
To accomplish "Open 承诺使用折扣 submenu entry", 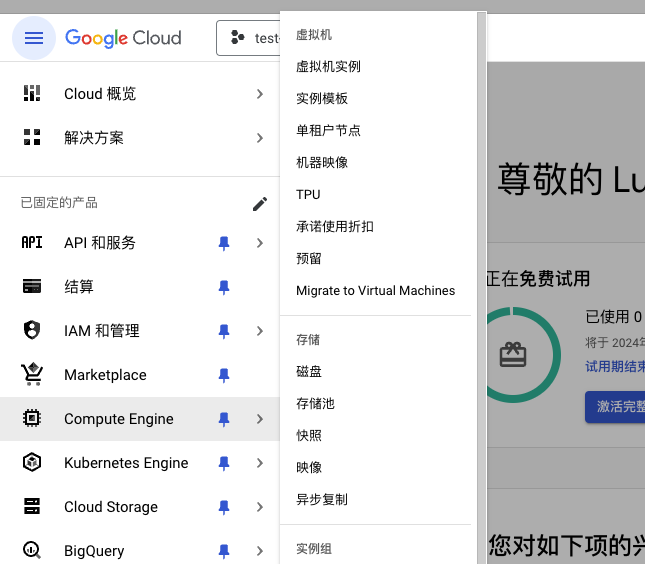I will [335, 226].
